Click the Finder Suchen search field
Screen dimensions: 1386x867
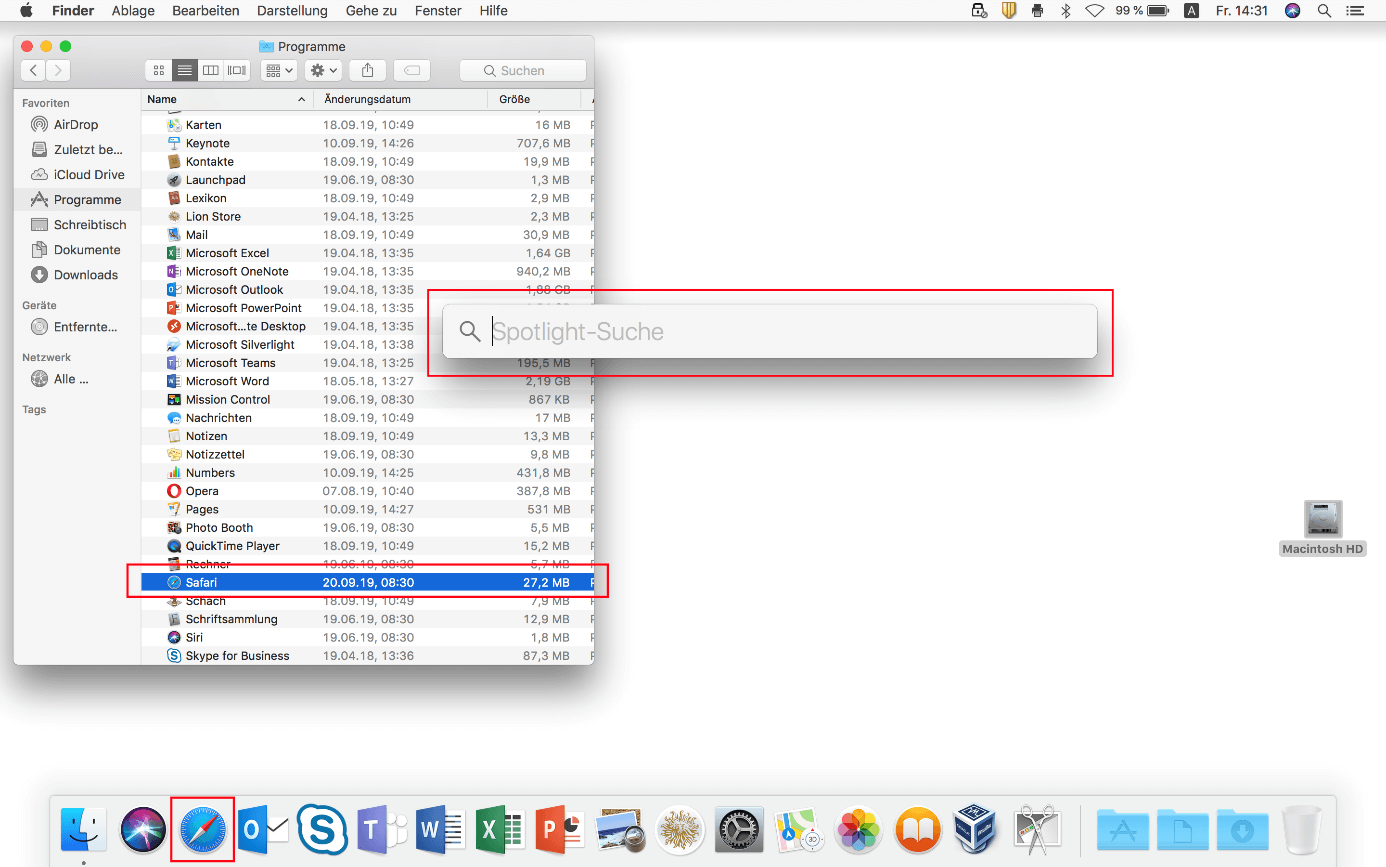click(x=522, y=70)
